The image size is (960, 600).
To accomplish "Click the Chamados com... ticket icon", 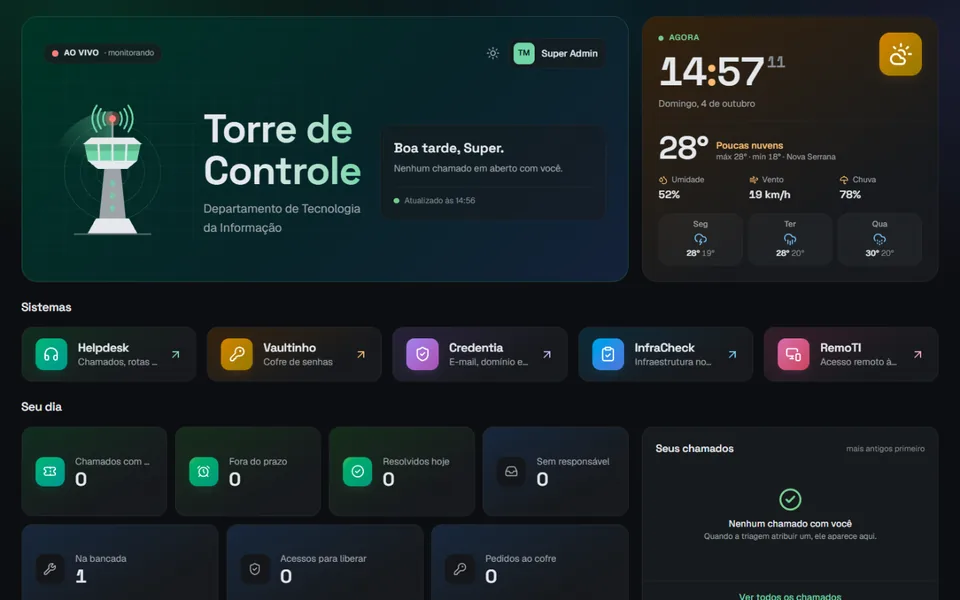I will [50, 471].
